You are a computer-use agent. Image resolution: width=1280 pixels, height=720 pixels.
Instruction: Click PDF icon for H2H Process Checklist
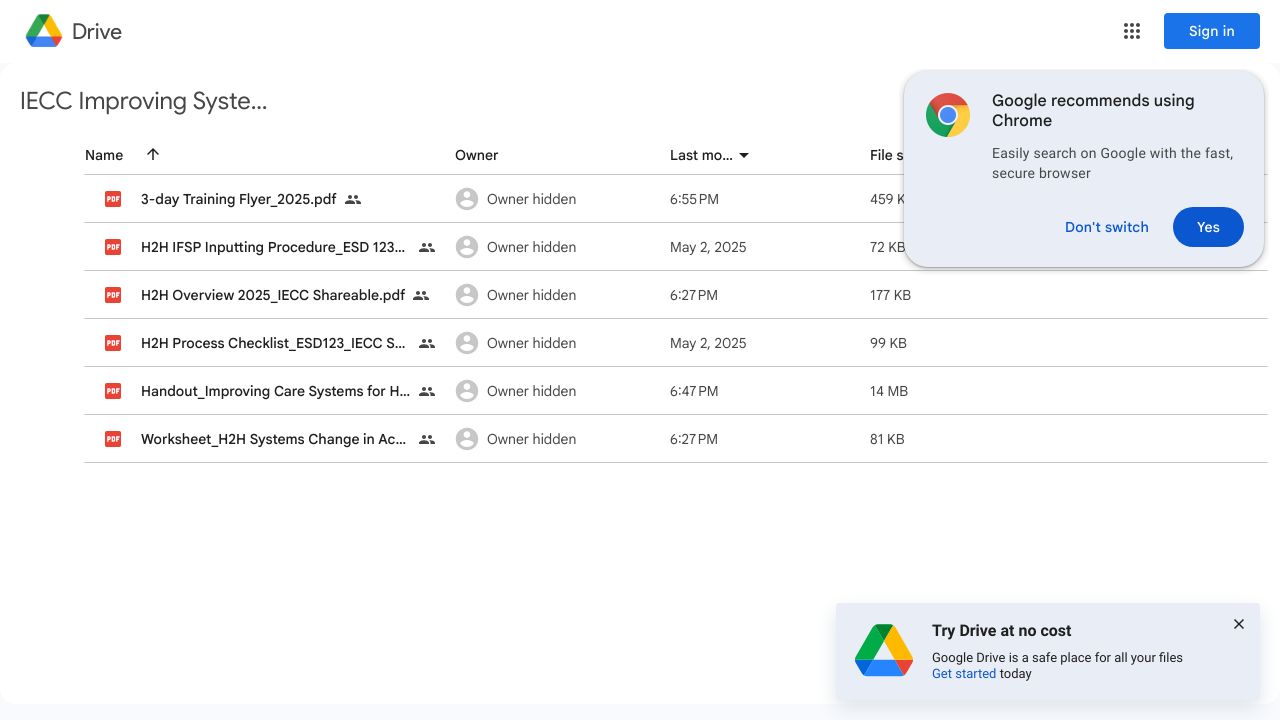point(113,343)
